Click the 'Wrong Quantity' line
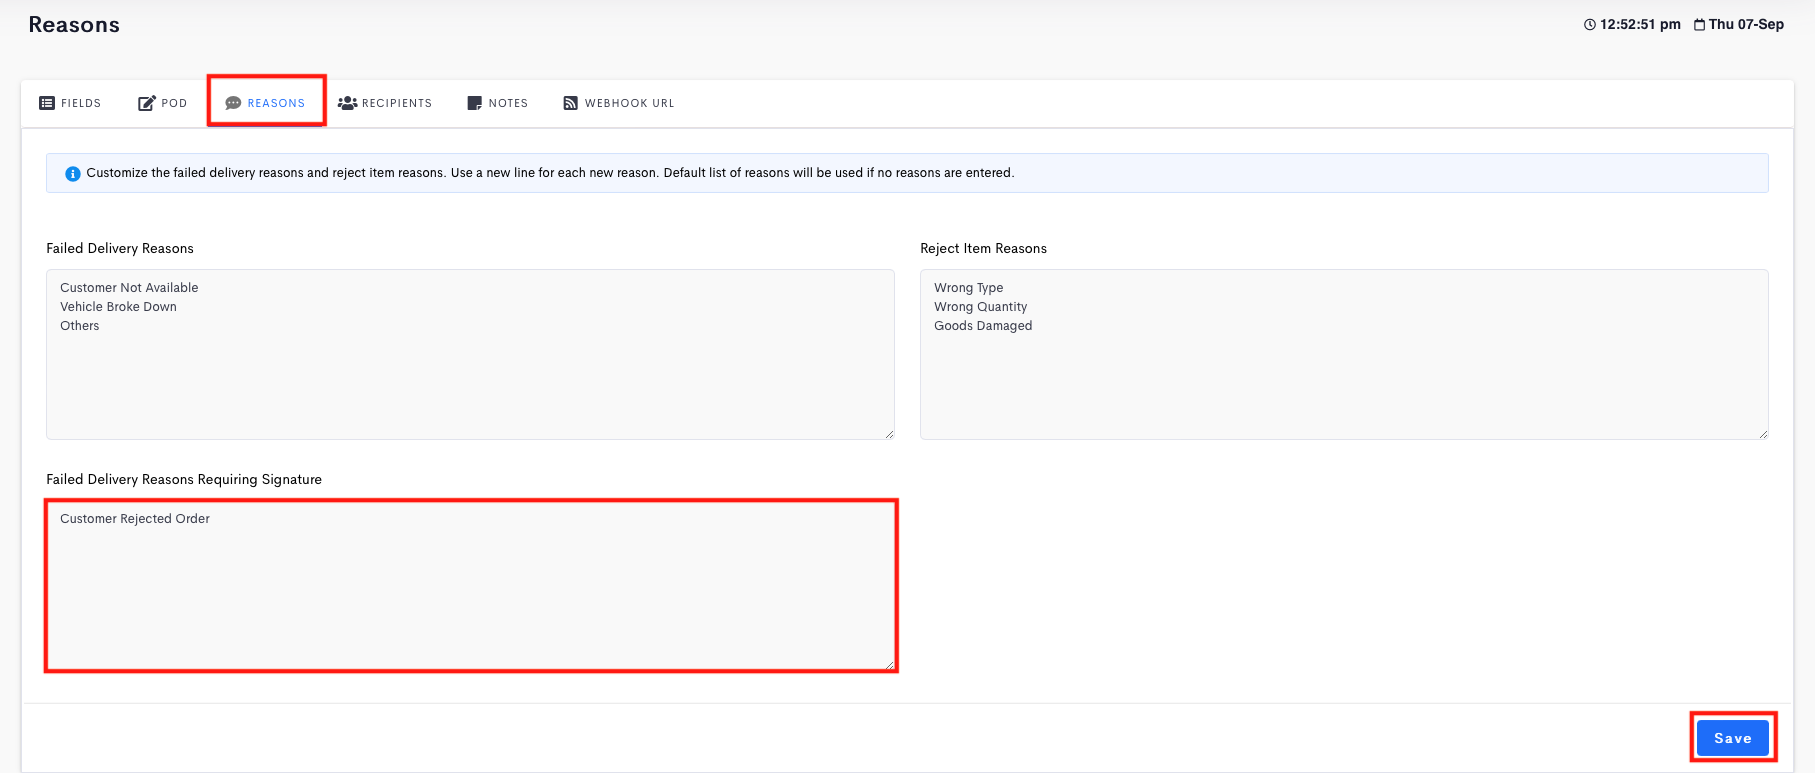 [980, 307]
